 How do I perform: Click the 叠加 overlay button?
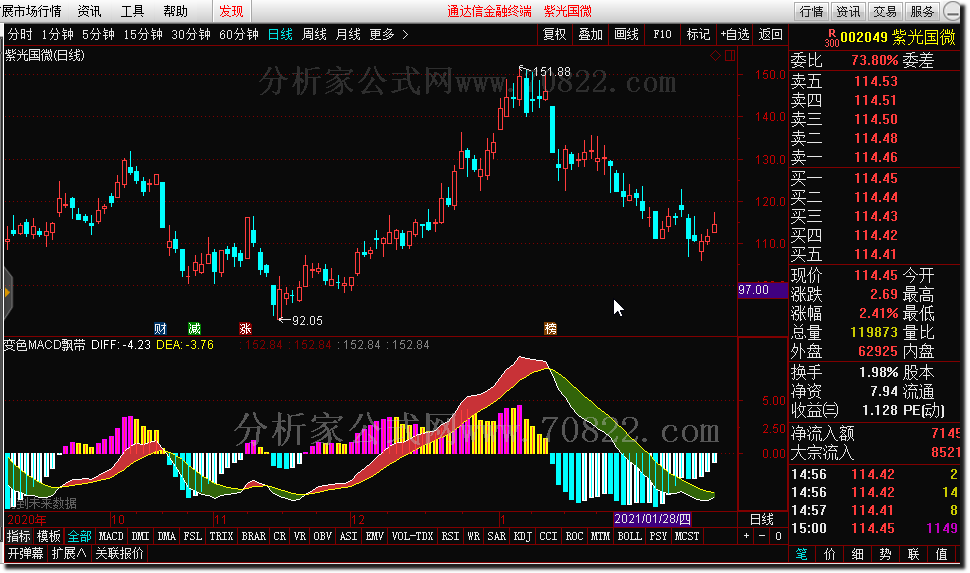point(590,35)
